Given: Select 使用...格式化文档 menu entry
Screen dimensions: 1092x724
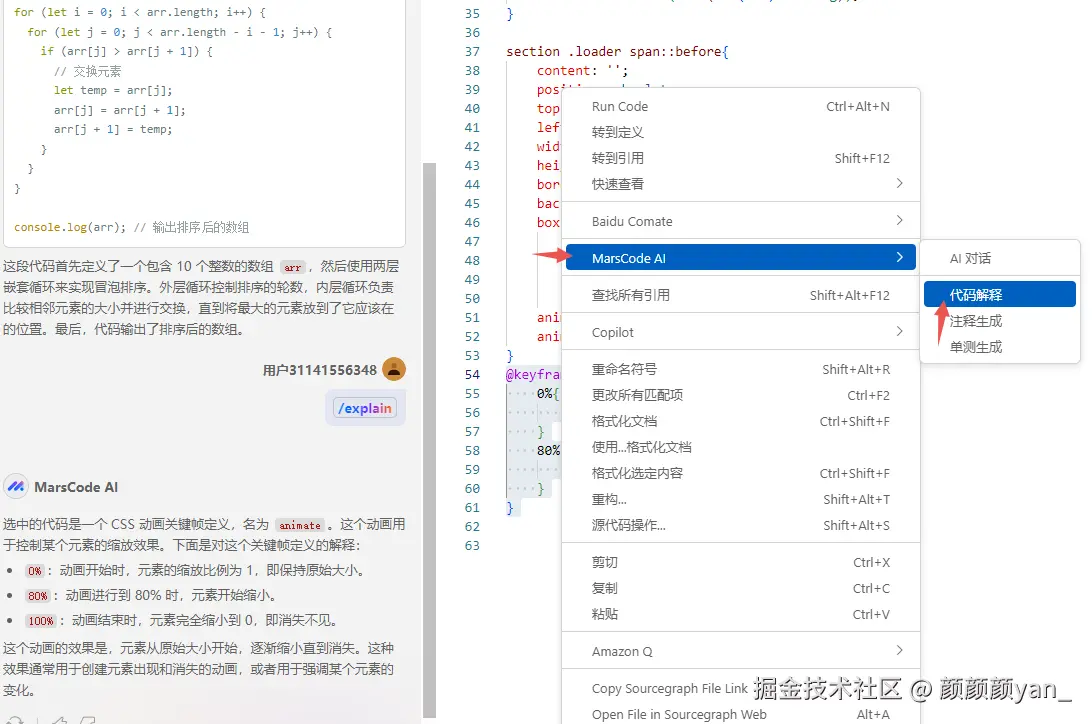Looking at the screenshot, I should [741, 447].
